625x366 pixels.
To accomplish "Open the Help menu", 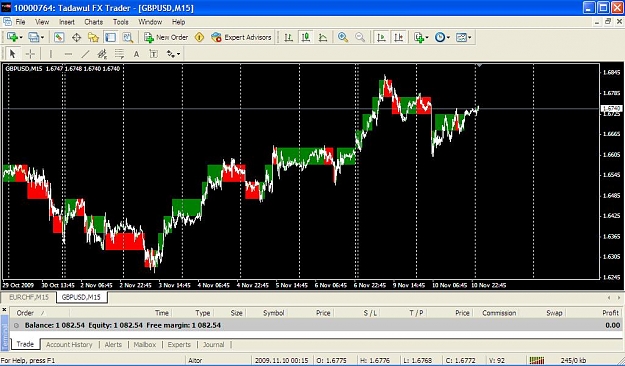I will click(179, 22).
